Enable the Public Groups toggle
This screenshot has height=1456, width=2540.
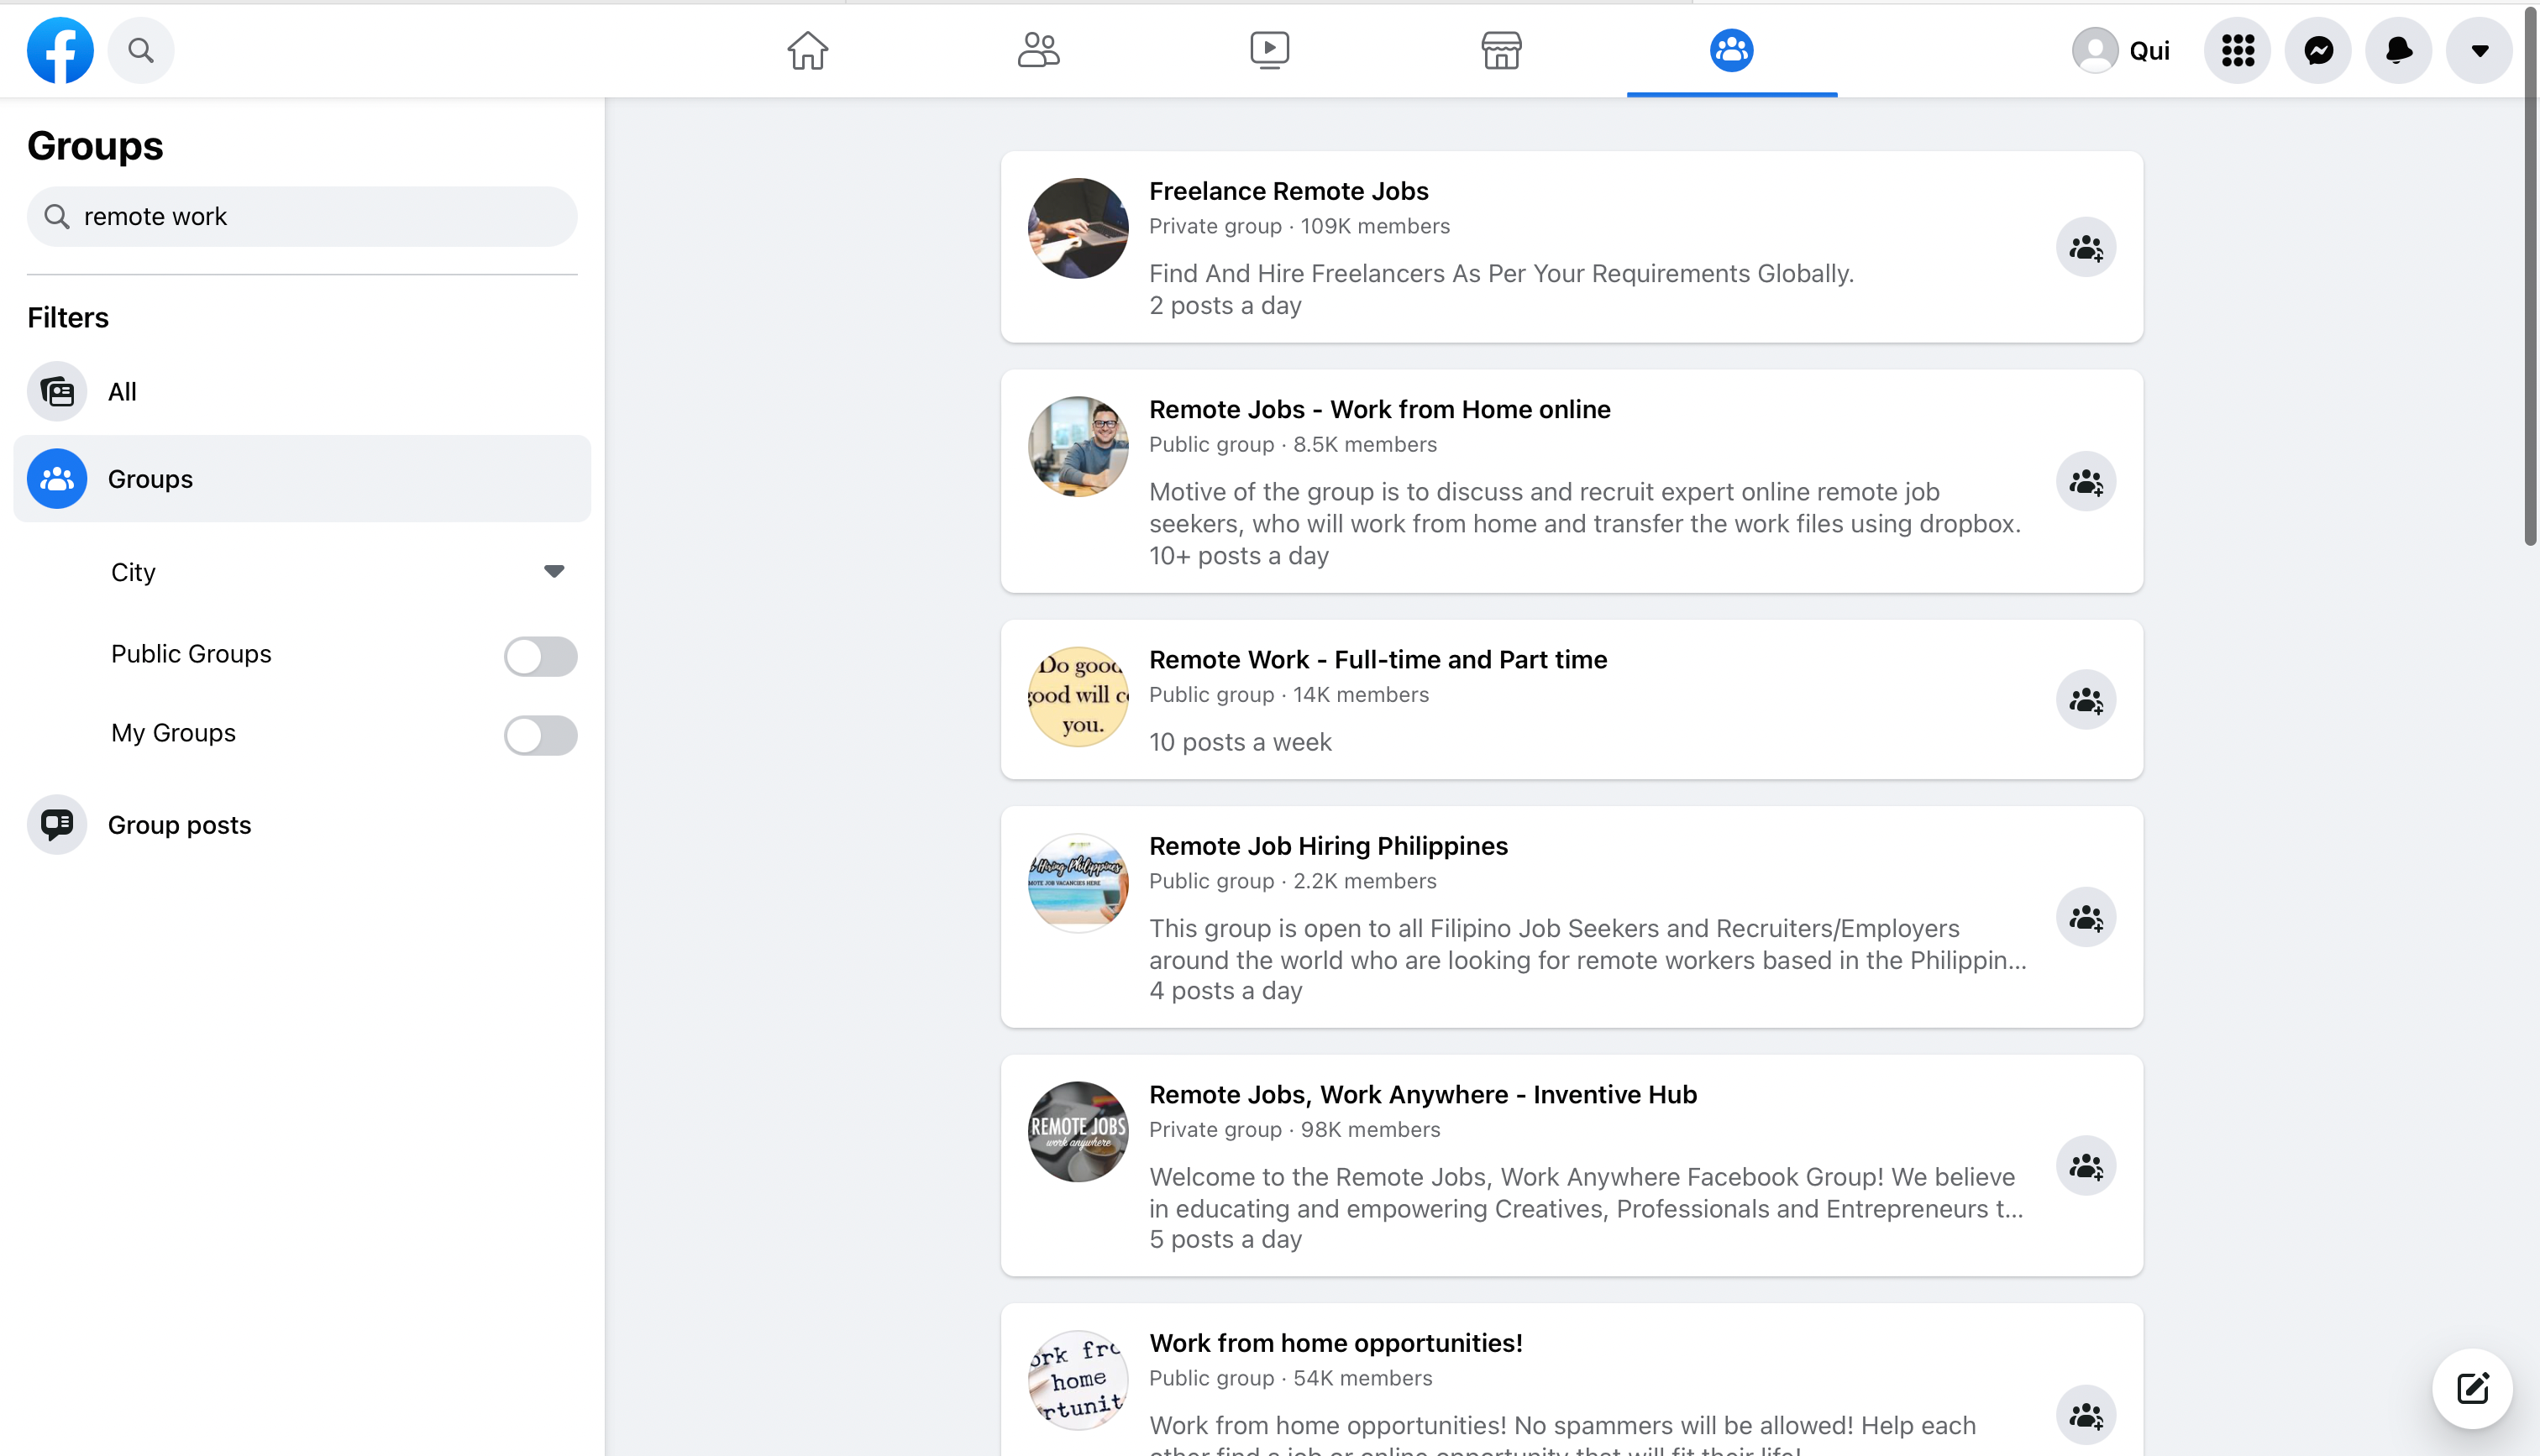coord(540,656)
